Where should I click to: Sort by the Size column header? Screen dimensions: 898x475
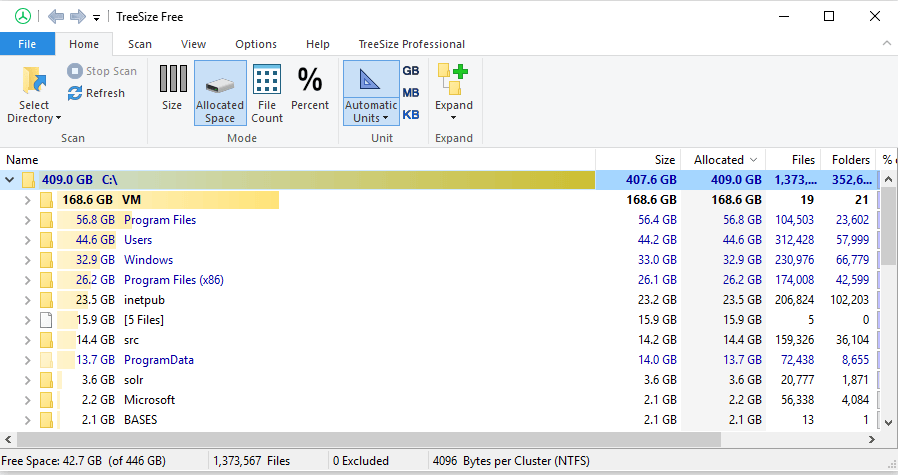(x=637, y=160)
